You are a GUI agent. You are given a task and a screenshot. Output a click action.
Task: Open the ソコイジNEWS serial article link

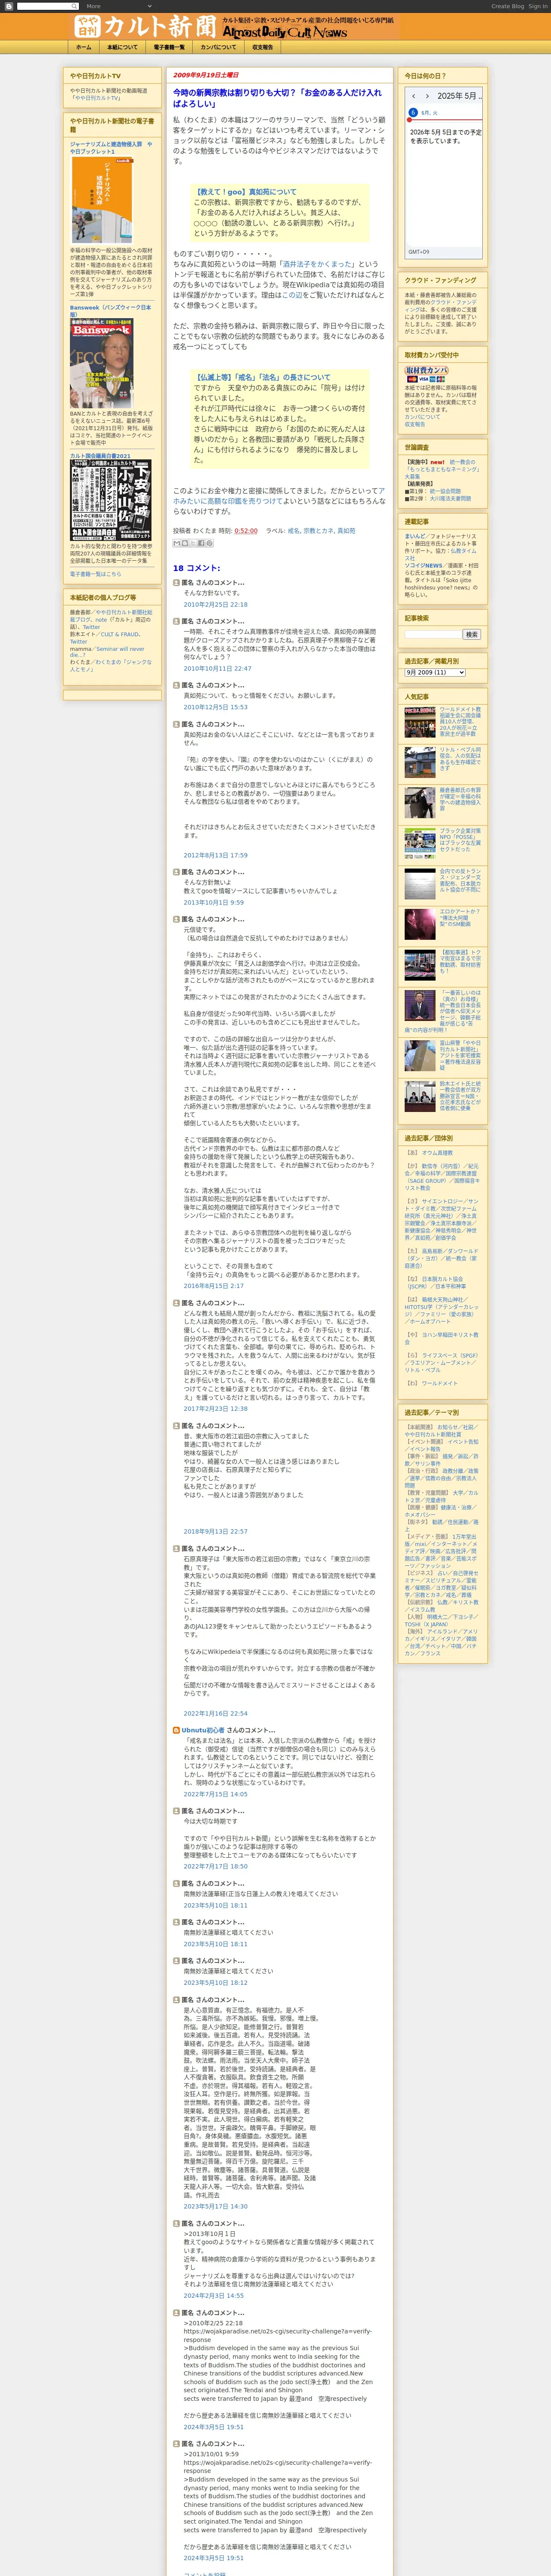pyautogui.click(x=424, y=565)
